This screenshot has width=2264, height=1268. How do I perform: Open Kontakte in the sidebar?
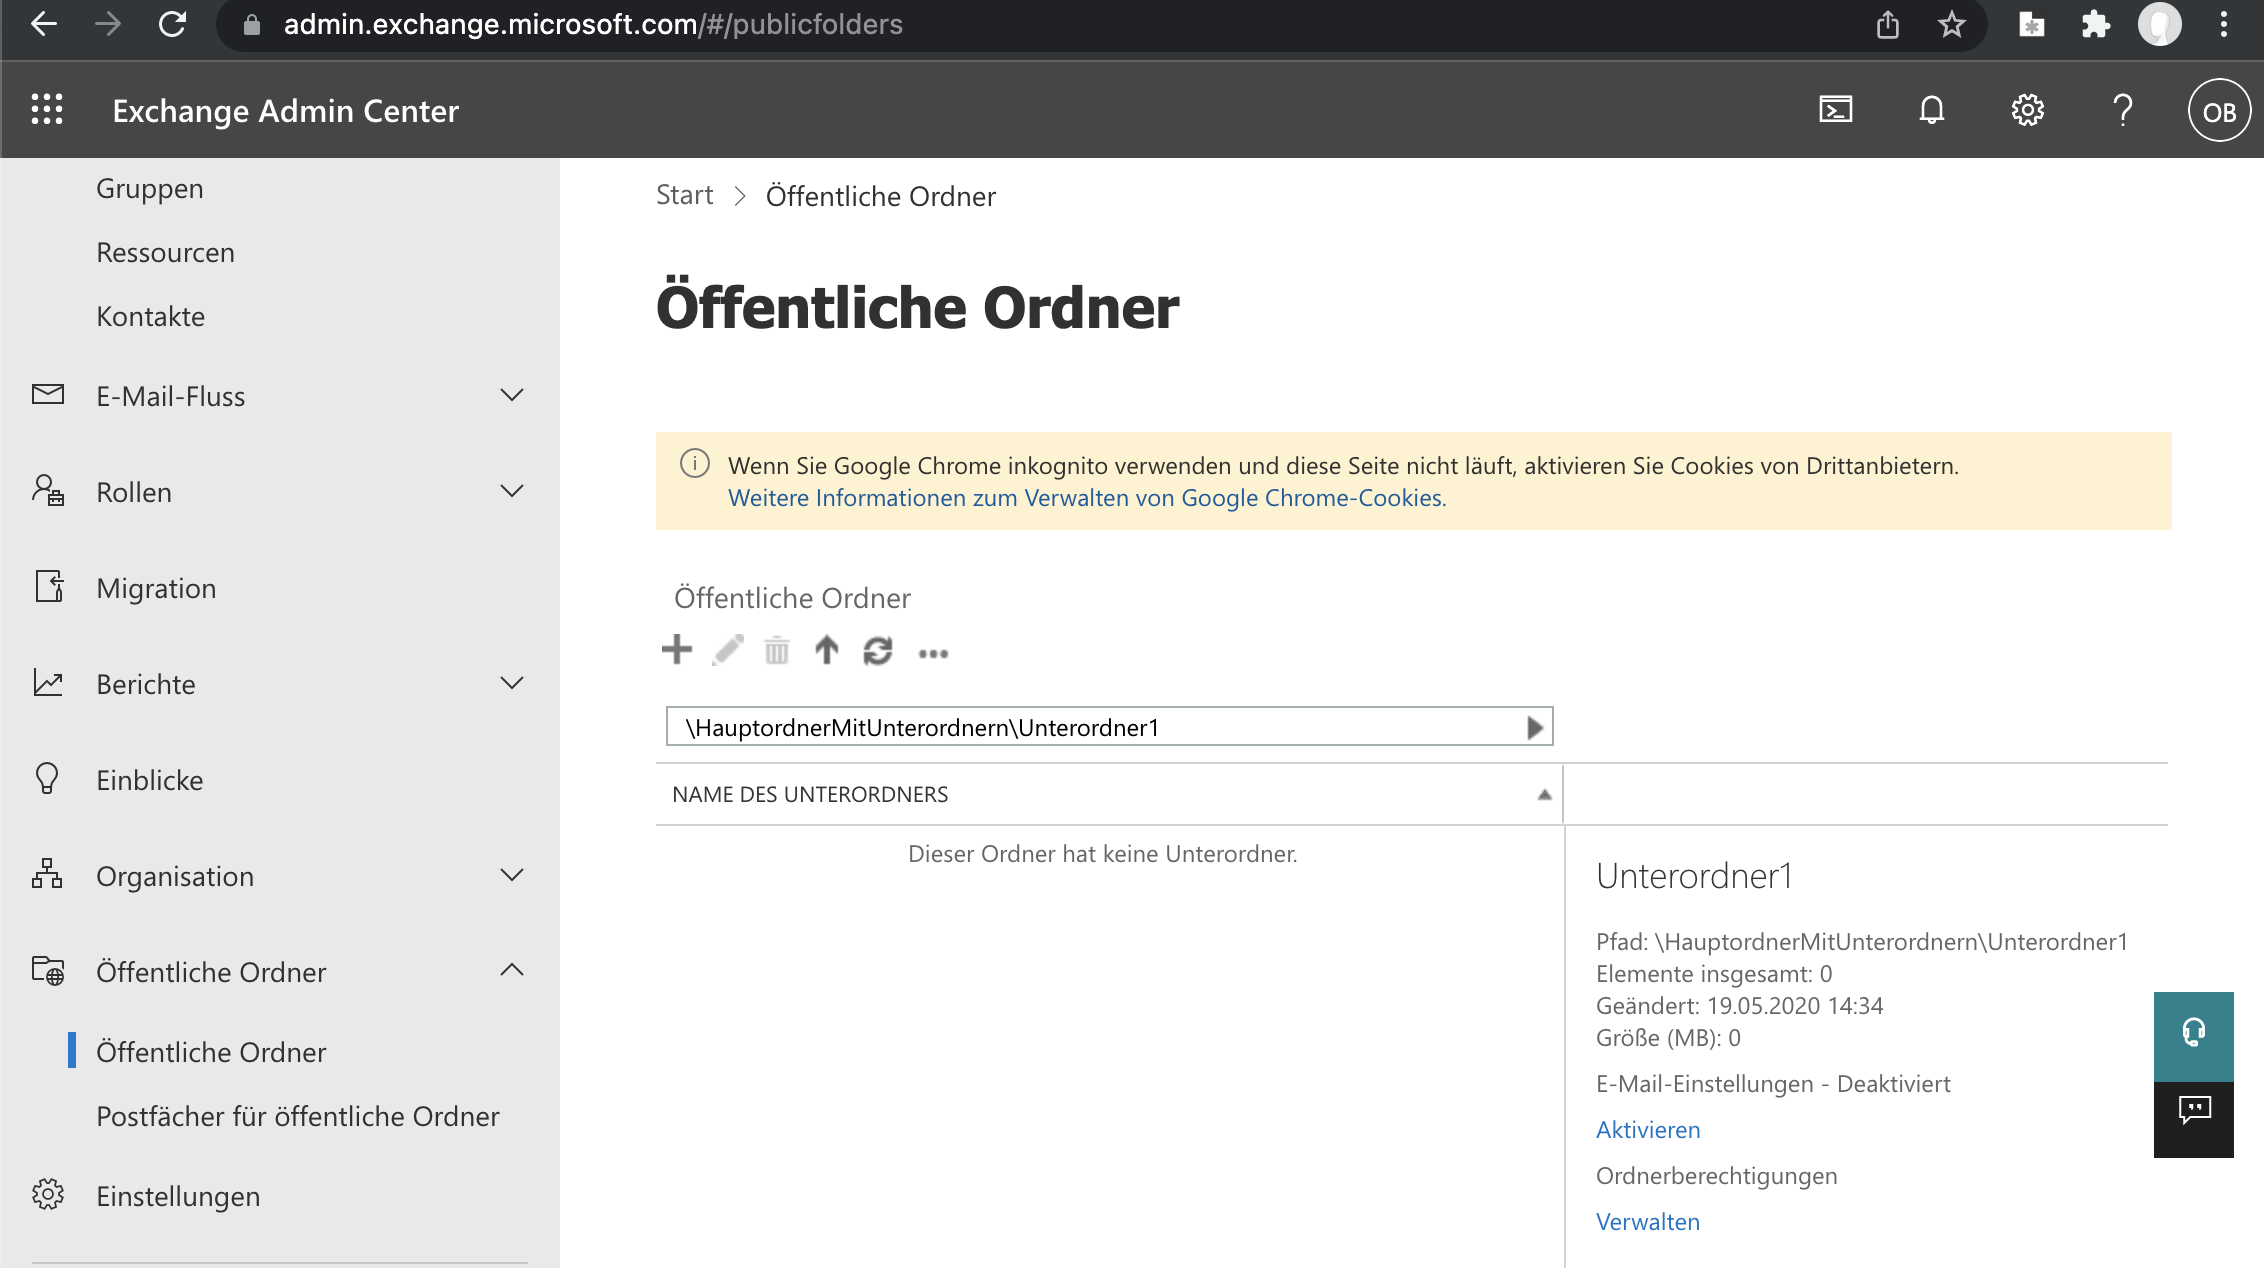(x=150, y=316)
